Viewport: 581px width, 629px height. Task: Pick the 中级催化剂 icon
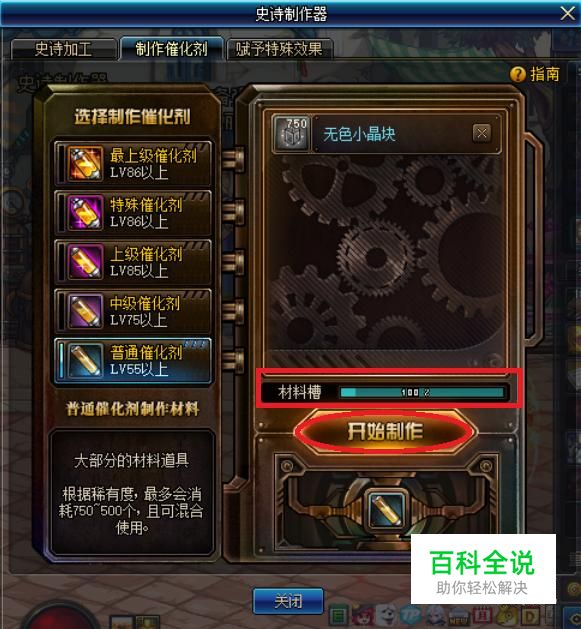coord(84,311)
